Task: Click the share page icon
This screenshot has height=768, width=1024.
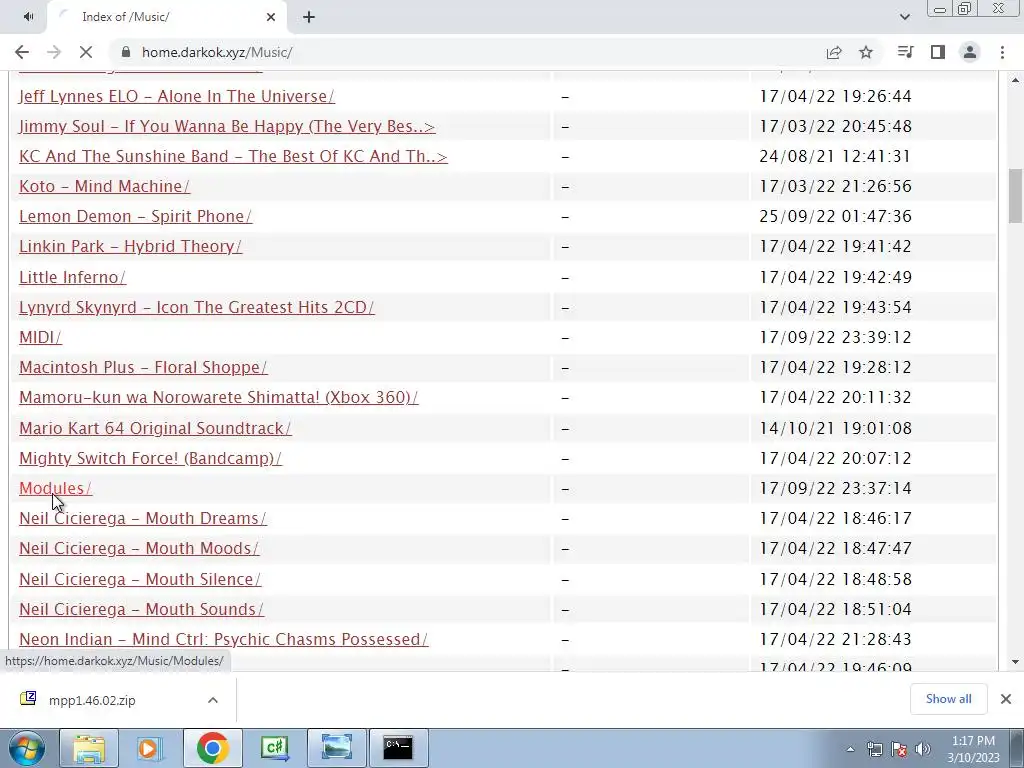Action: tap(834, 52)
